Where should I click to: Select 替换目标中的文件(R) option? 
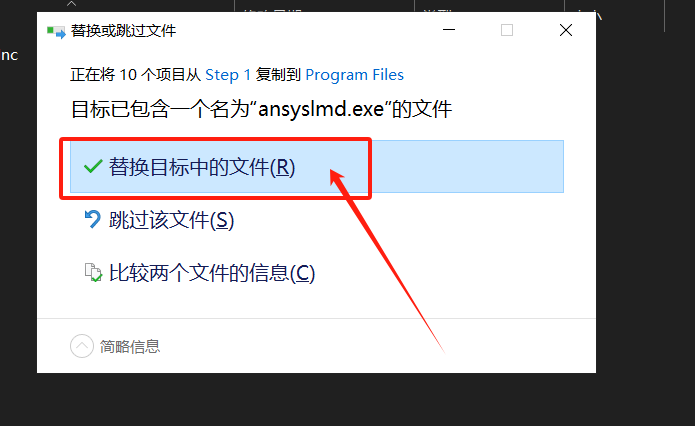coord(317,167)
